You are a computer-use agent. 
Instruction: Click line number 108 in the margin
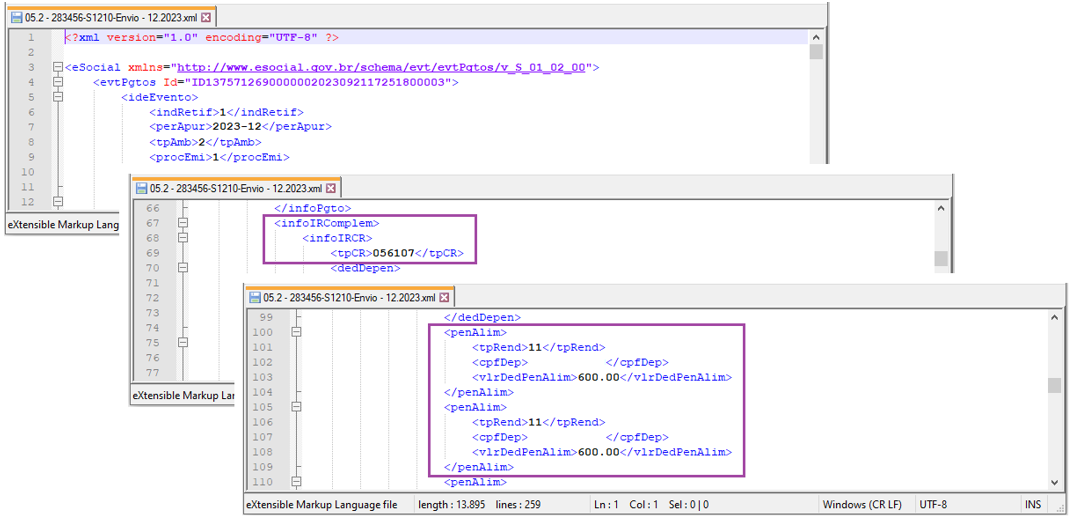[x=262, y=452]
